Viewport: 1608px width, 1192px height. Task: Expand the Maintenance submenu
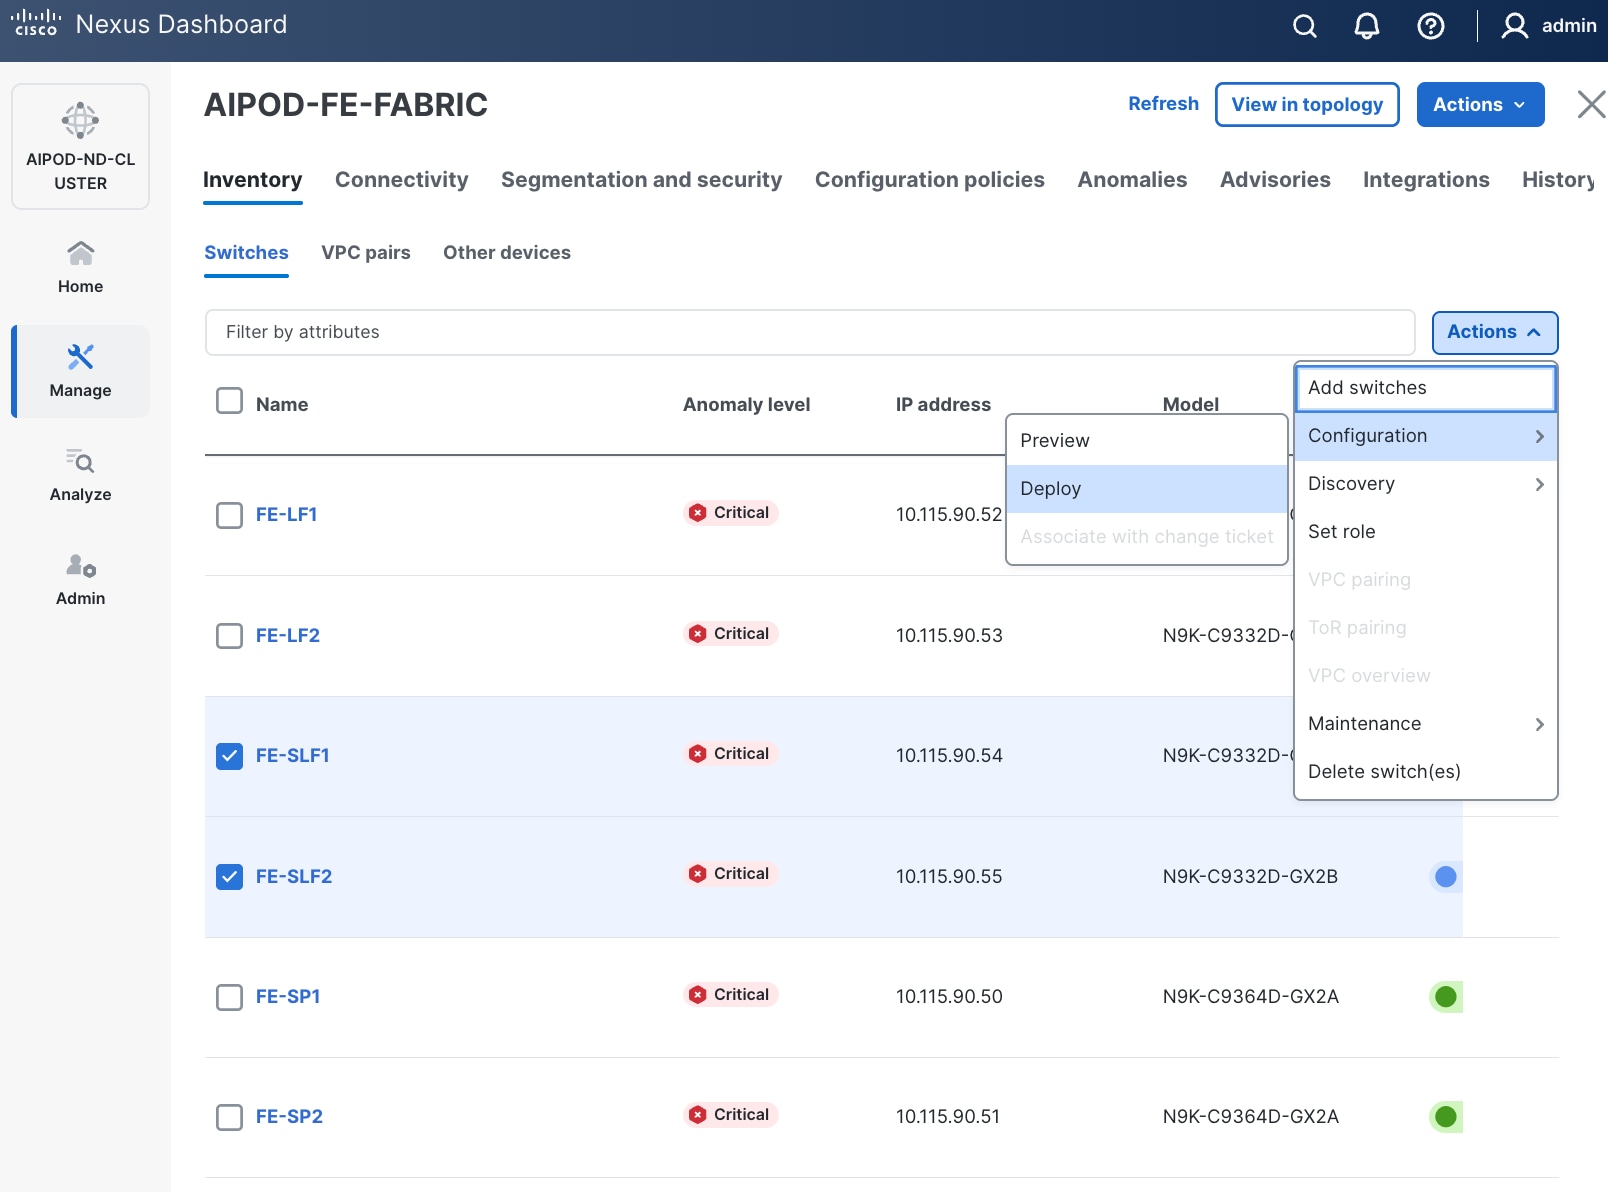click(1425, 724)
